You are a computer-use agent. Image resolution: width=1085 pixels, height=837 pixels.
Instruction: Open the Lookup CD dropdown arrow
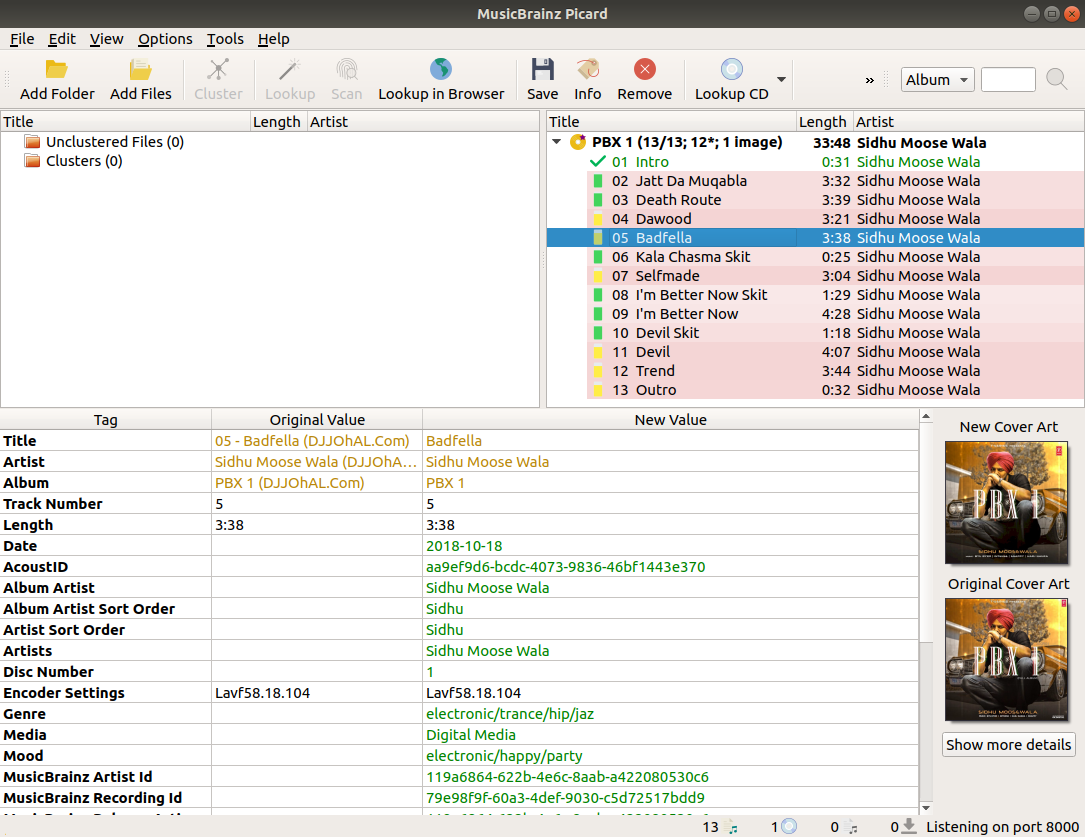[x=781, y=80]
